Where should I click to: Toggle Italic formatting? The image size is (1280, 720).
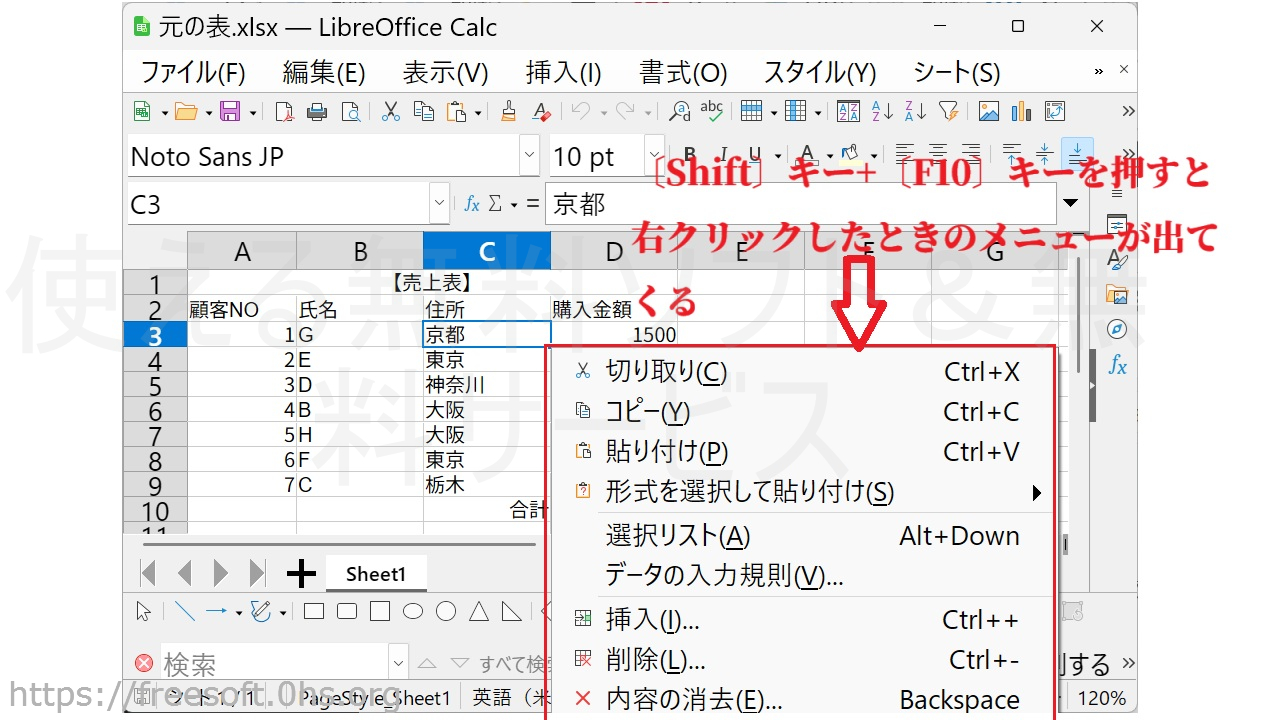point(720,155)
